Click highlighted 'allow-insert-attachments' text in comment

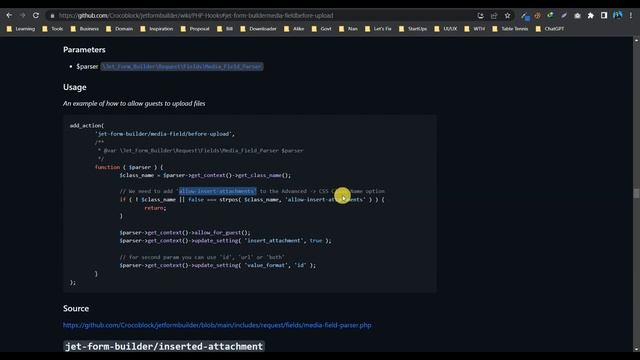click(218, 191)
